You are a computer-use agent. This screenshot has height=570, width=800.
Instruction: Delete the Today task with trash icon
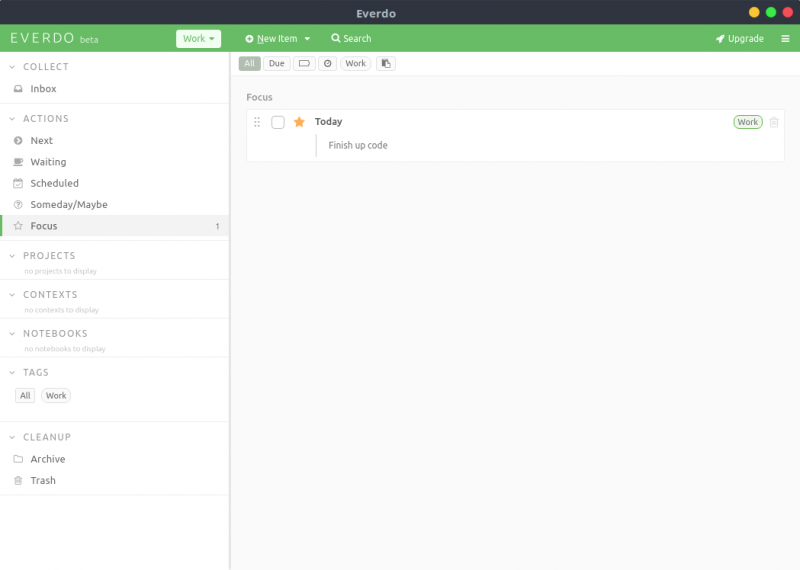[x=774, y=122]
